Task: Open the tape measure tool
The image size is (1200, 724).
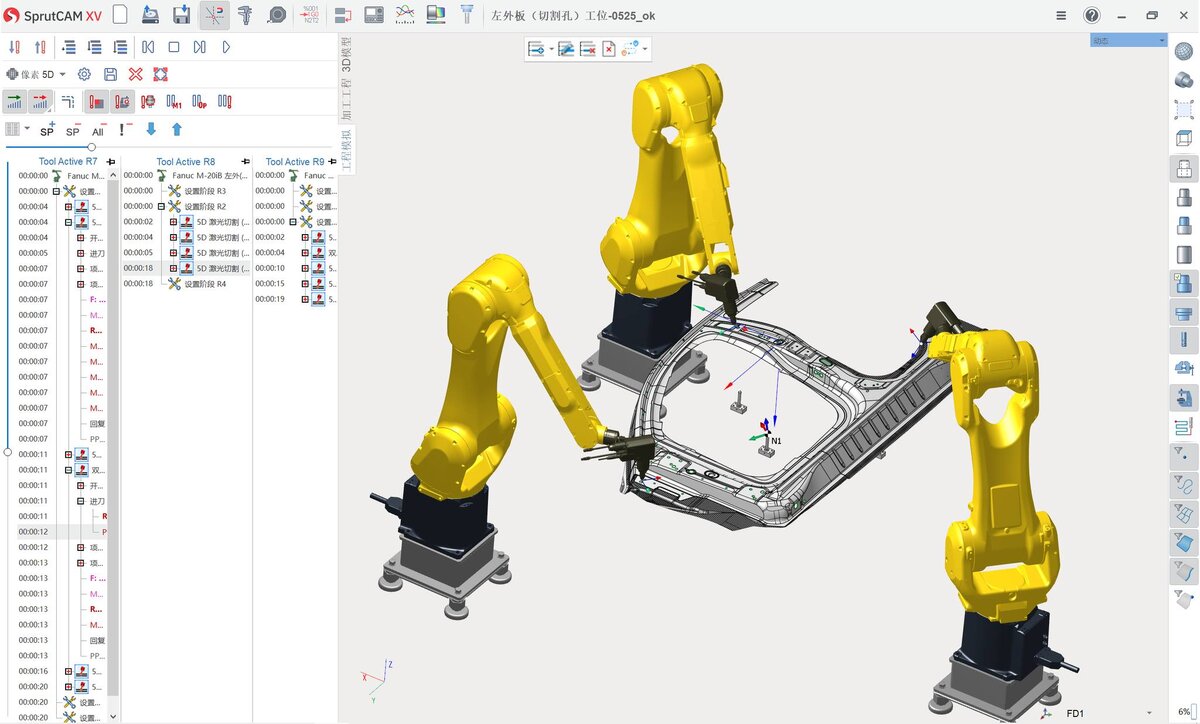Action: (x=277, y=15)
